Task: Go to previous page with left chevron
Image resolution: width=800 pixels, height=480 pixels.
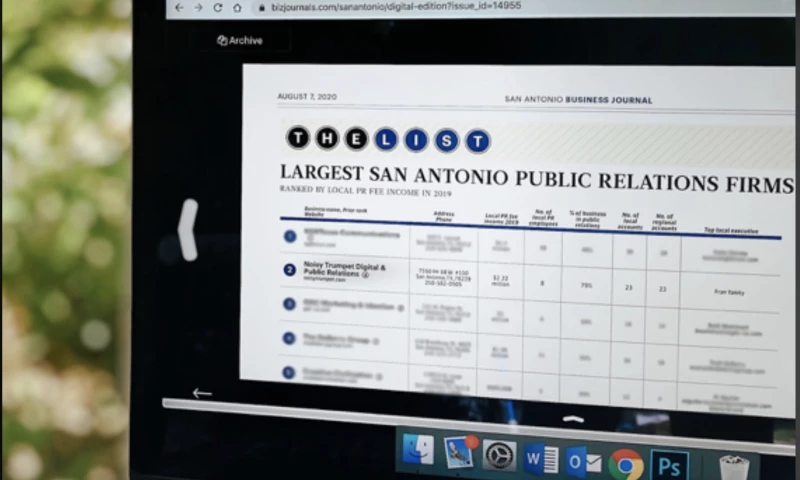Action: (188, 229)
